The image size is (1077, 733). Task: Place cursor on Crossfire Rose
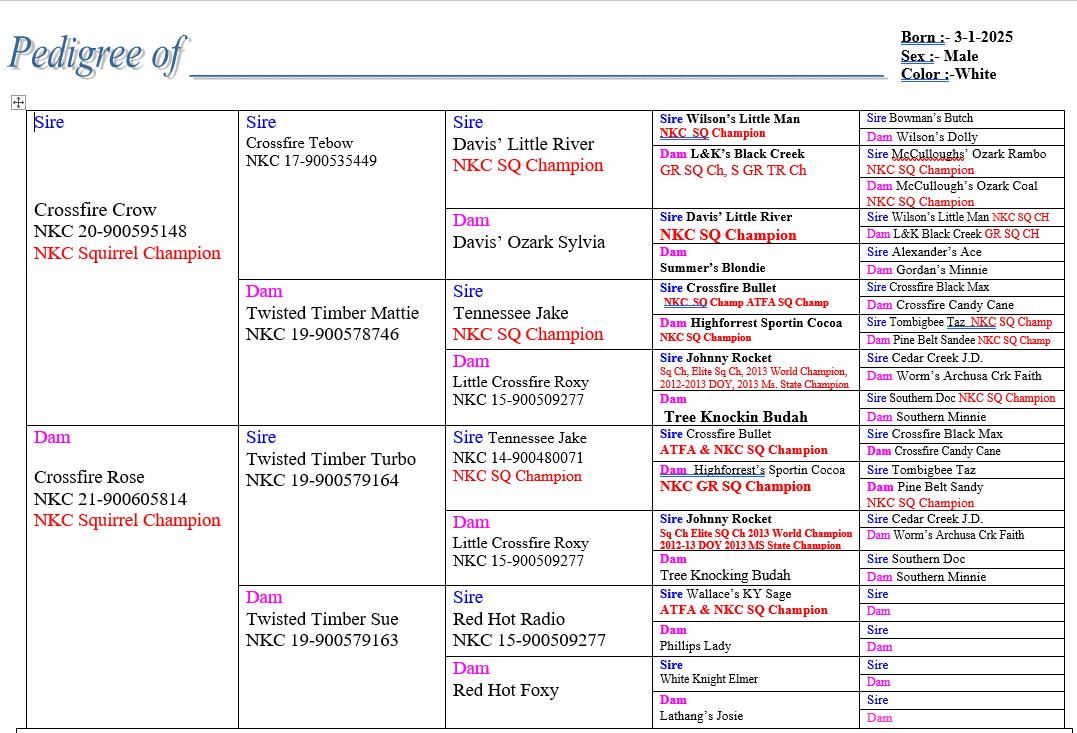pyautogui.click(x=89, y=478)
